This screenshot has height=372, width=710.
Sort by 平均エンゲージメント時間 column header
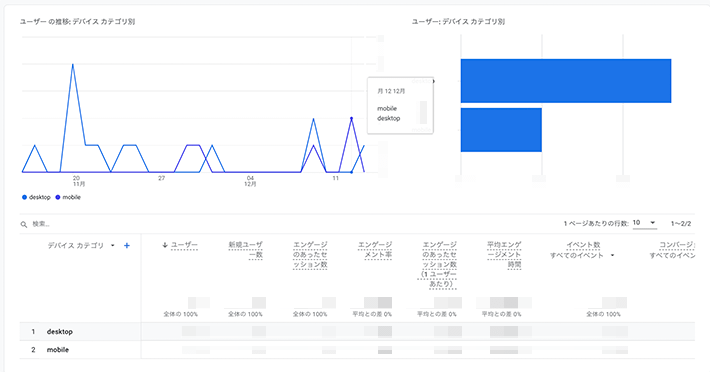click(x=504, y=255)
